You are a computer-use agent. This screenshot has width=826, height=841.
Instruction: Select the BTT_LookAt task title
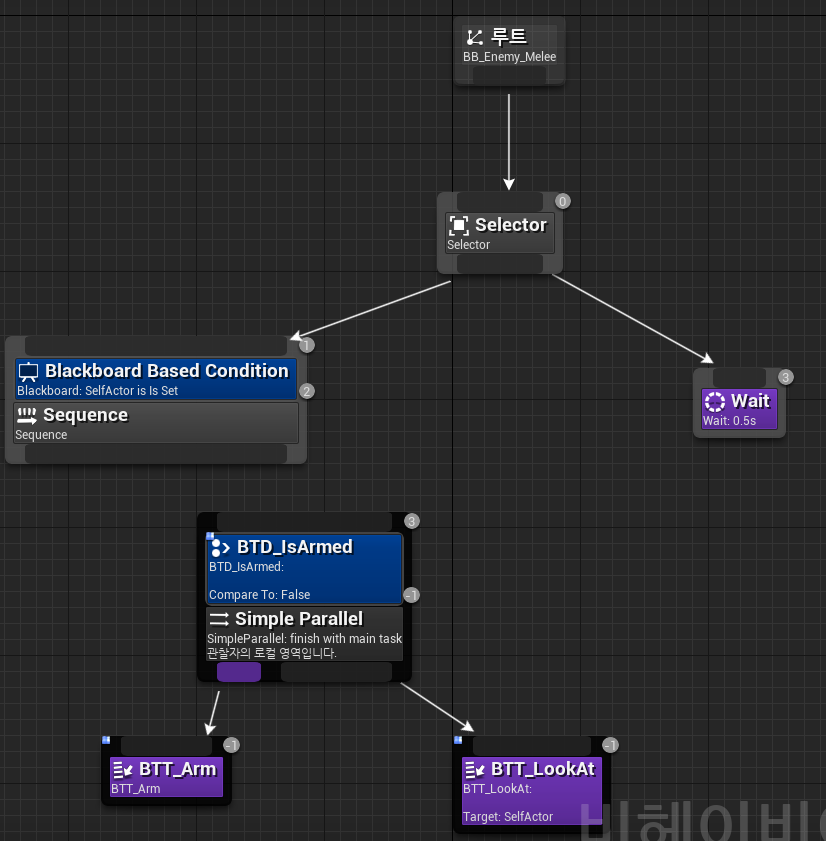pyautogui.click(x=543, y=770)
